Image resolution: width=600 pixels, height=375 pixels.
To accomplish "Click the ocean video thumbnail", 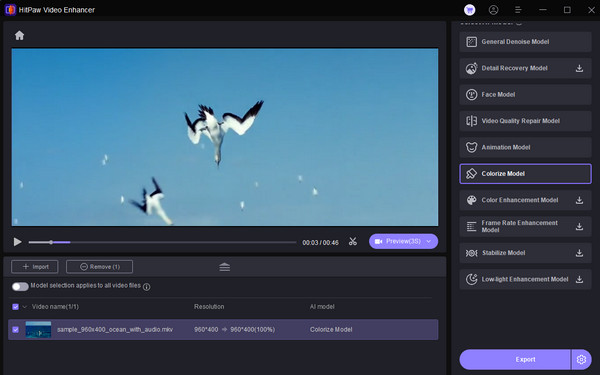I will click(38, 329).
